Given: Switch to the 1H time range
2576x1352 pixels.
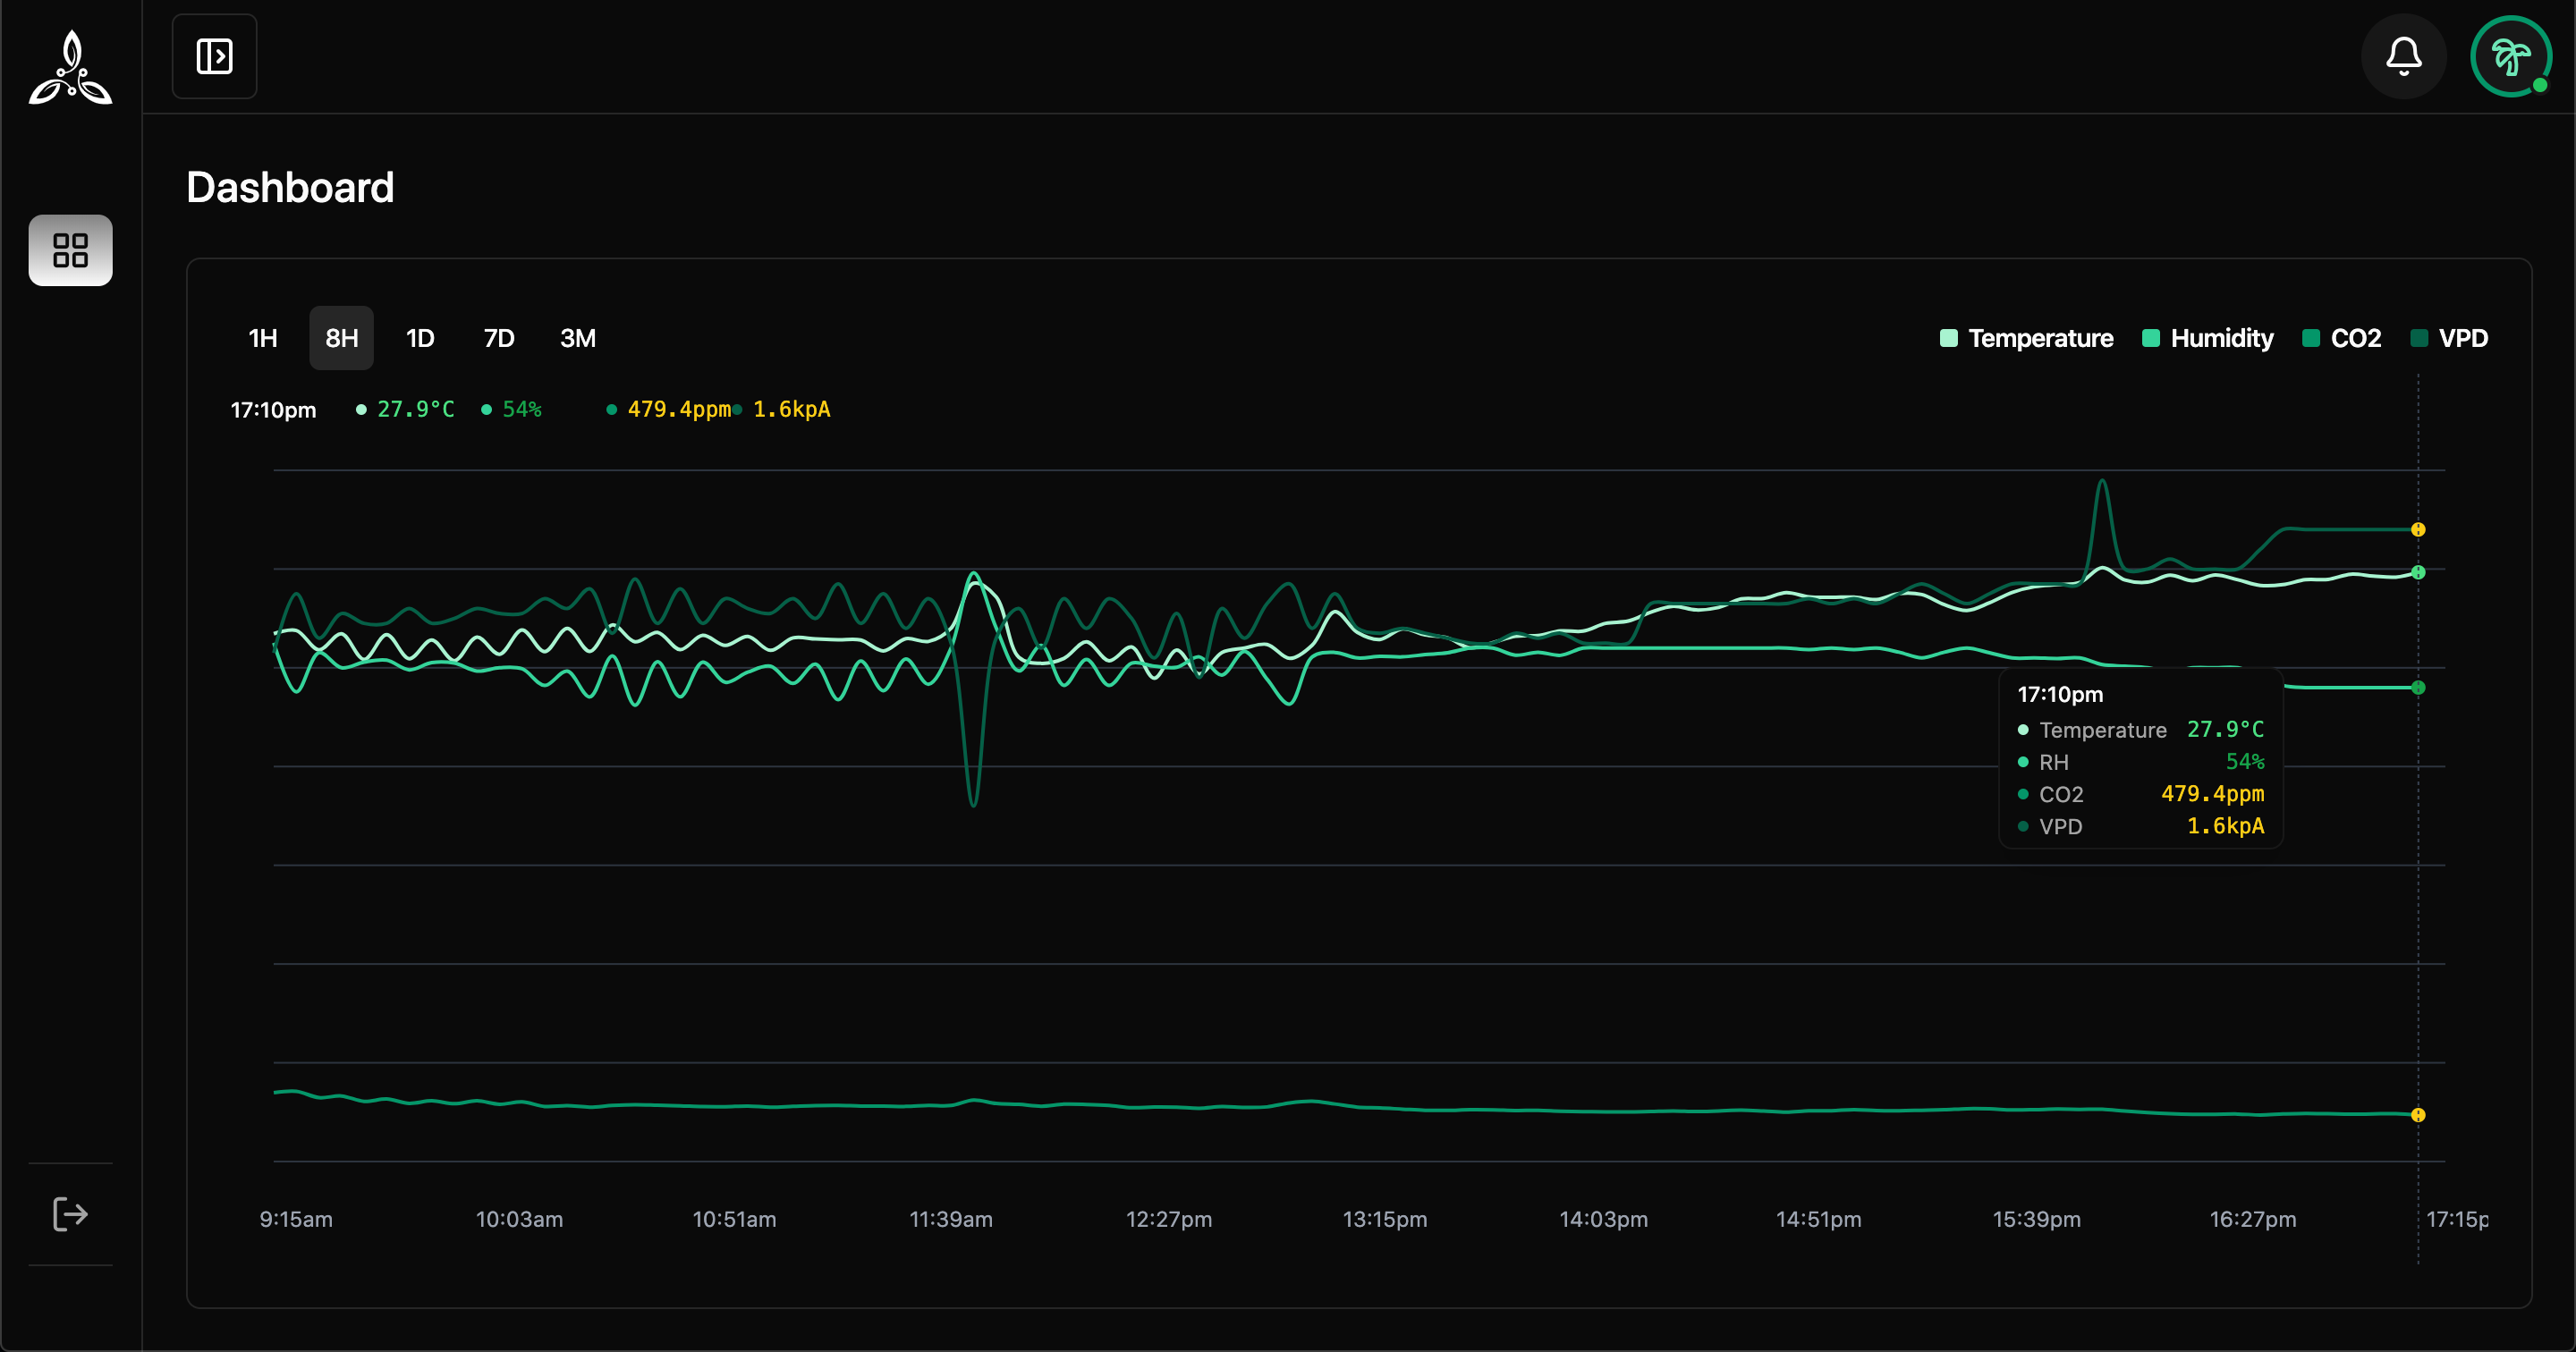Looking at the screenshot, I should [x=262, y=338].
